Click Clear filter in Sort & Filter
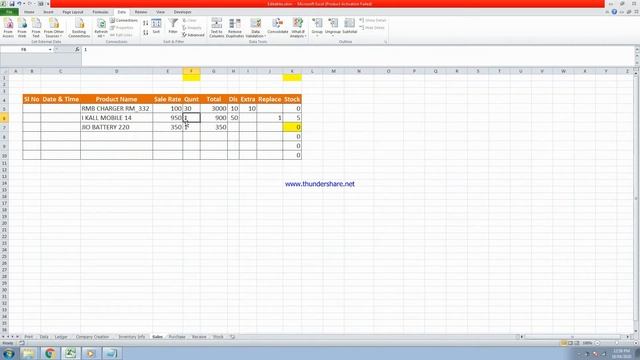Viewport: 640px width, 360px height. point(190,20)
